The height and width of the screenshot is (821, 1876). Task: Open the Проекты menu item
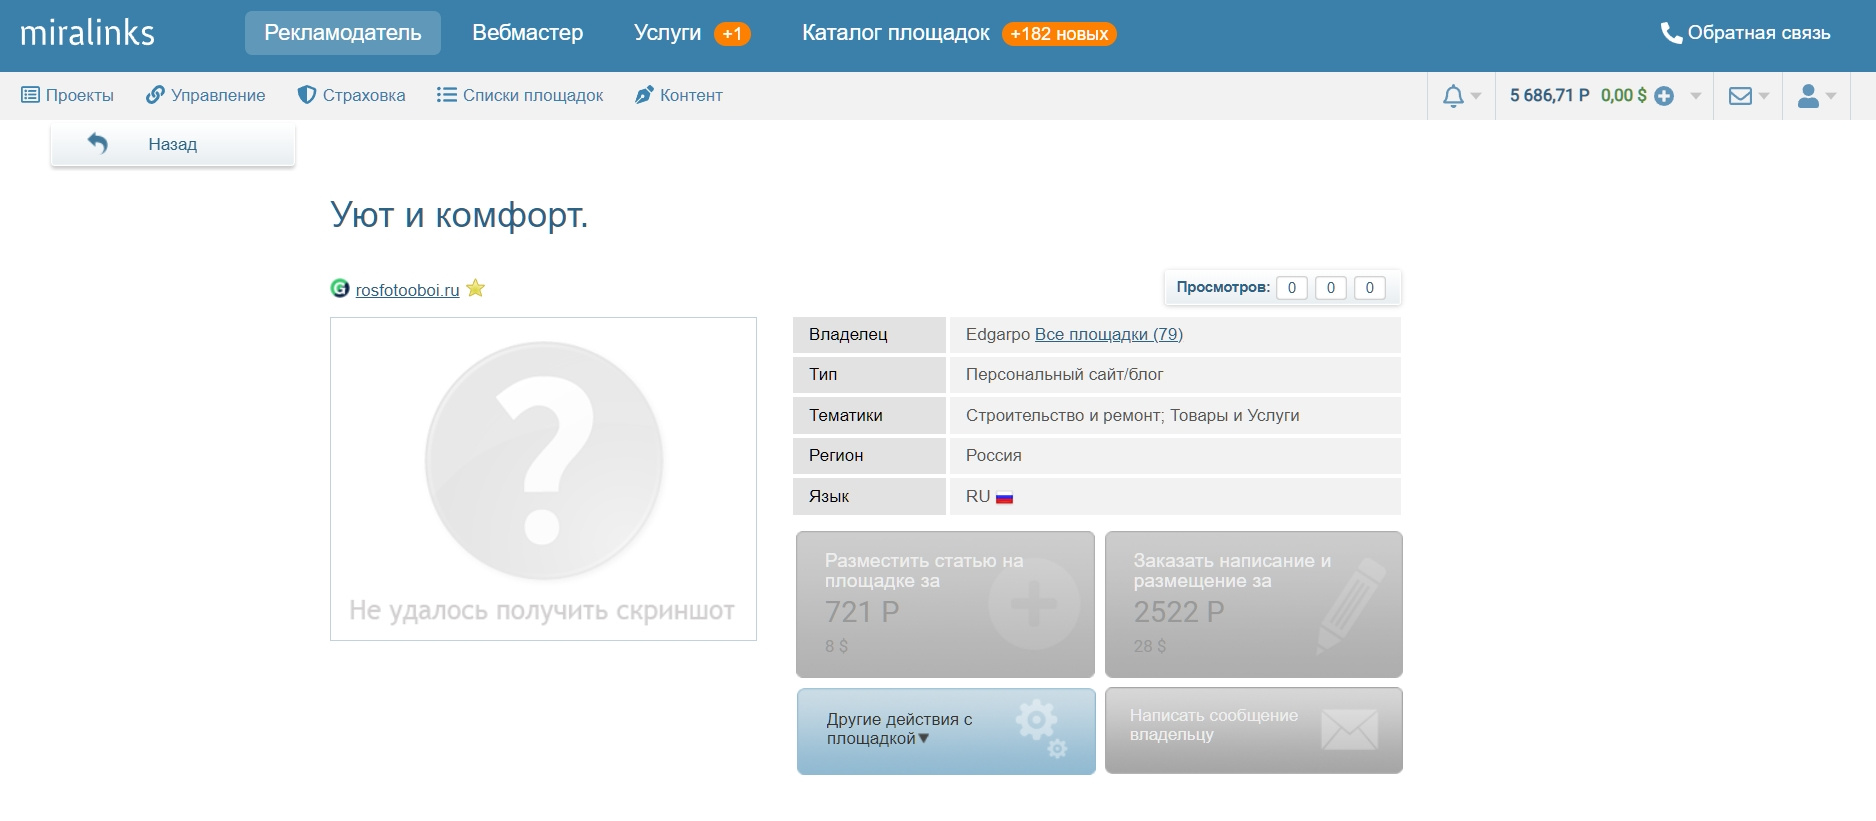67,95
